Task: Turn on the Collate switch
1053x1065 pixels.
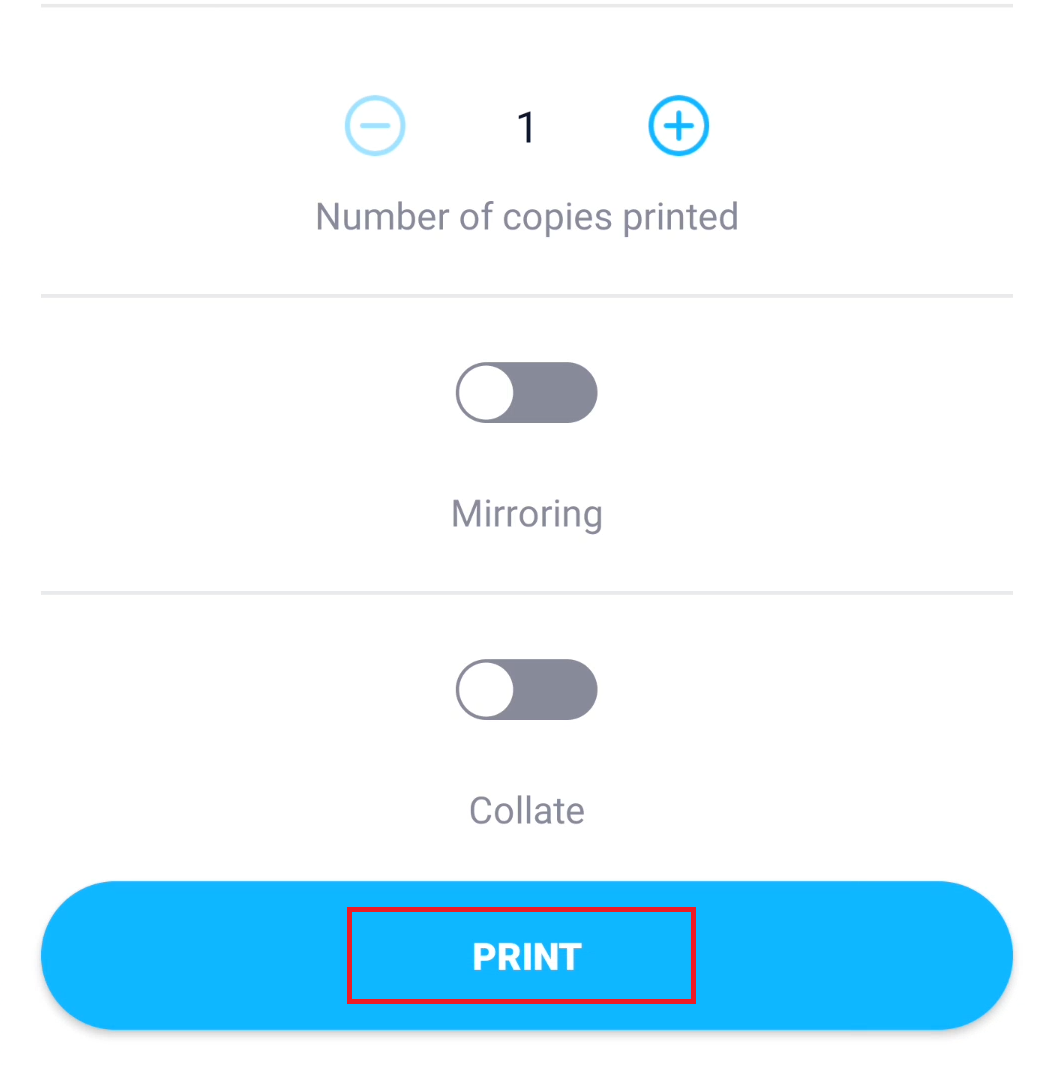Action: tap(526, 689)
